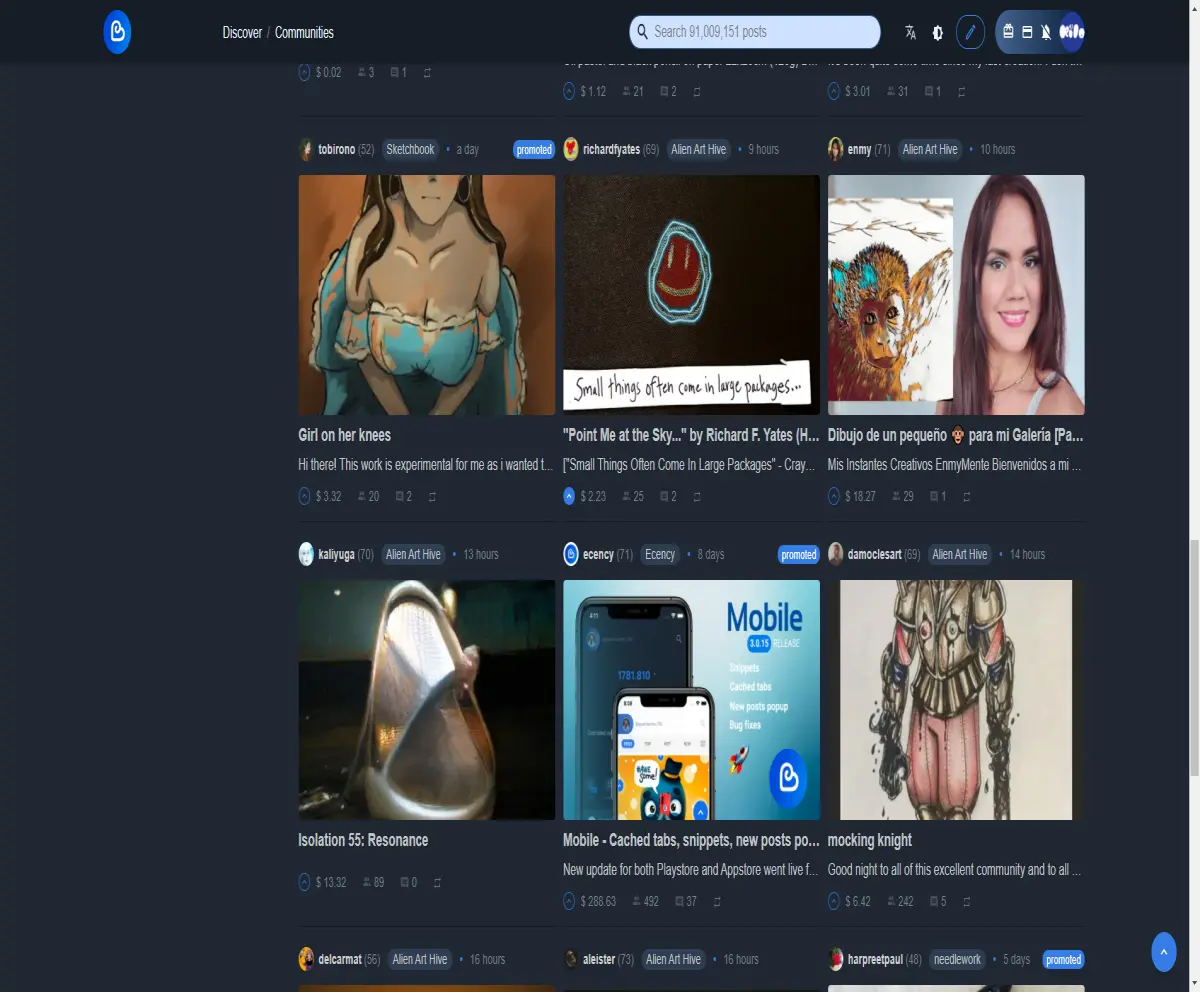This screenshot has height=992, width=1200.
Task: Open the 37 comments on Mobile post
Action: [x=685, y=901]
